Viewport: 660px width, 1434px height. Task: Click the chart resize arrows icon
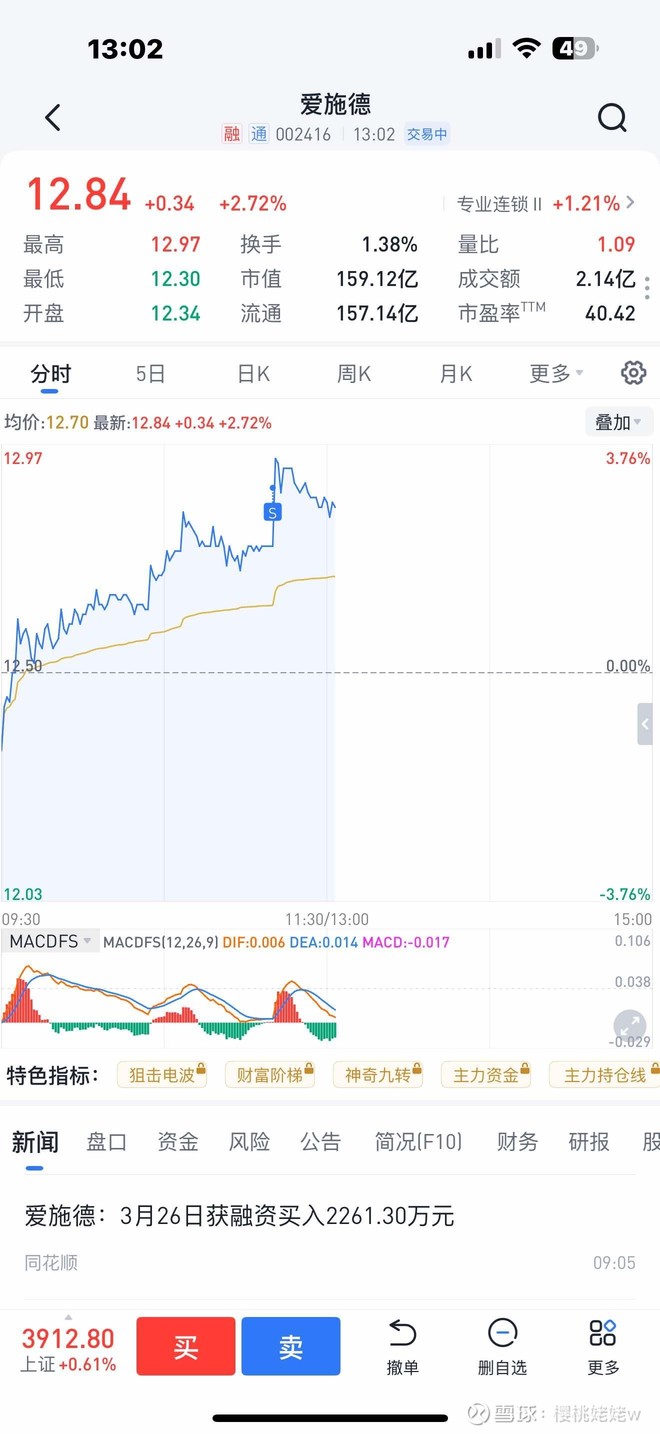click(628, 1026)
